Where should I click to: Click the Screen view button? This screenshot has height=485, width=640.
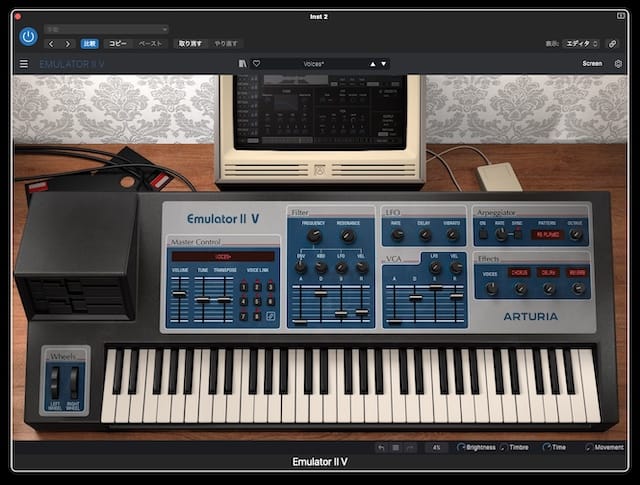tap(592, 64)
